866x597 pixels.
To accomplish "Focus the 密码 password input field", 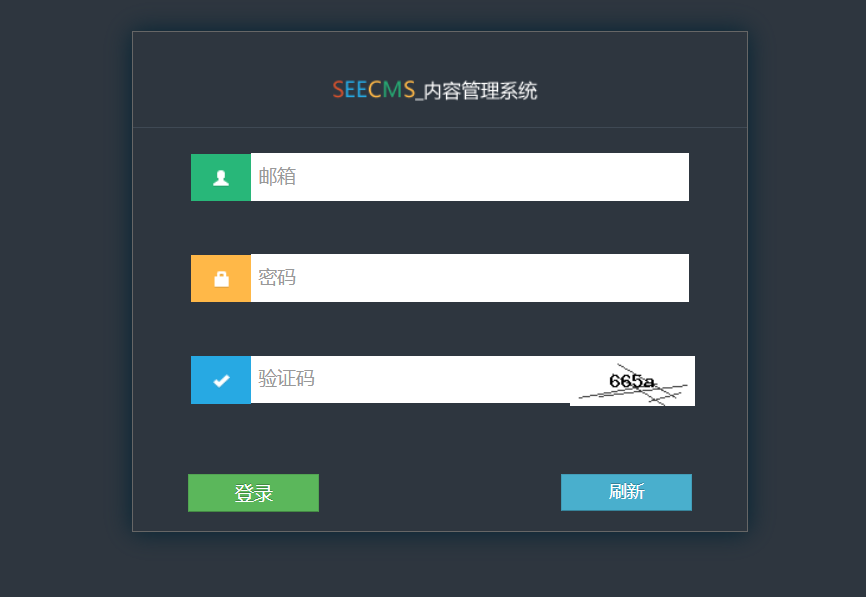I will 470,278.
